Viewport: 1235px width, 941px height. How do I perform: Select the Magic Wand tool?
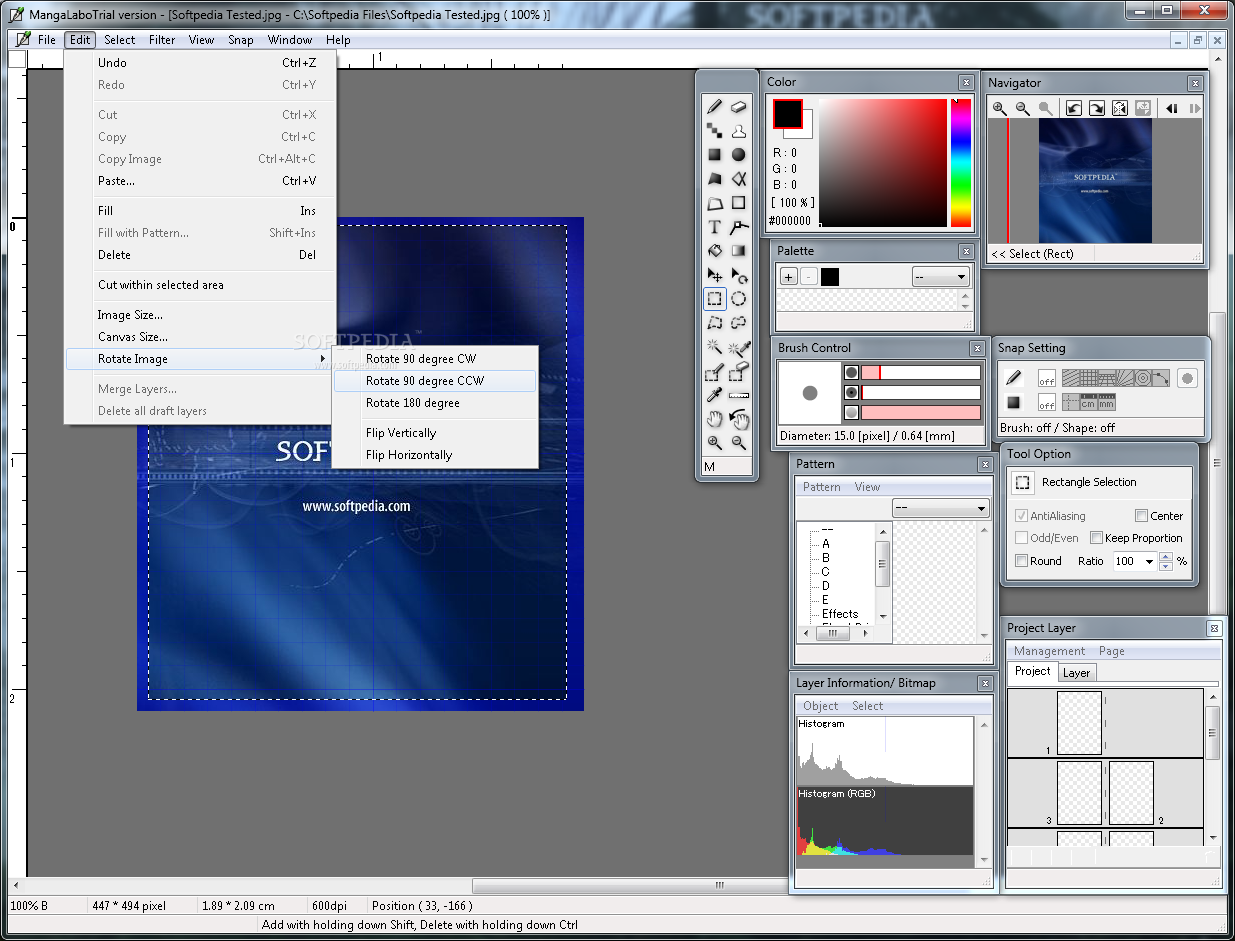pyautogui.click(x=715, y=346)
